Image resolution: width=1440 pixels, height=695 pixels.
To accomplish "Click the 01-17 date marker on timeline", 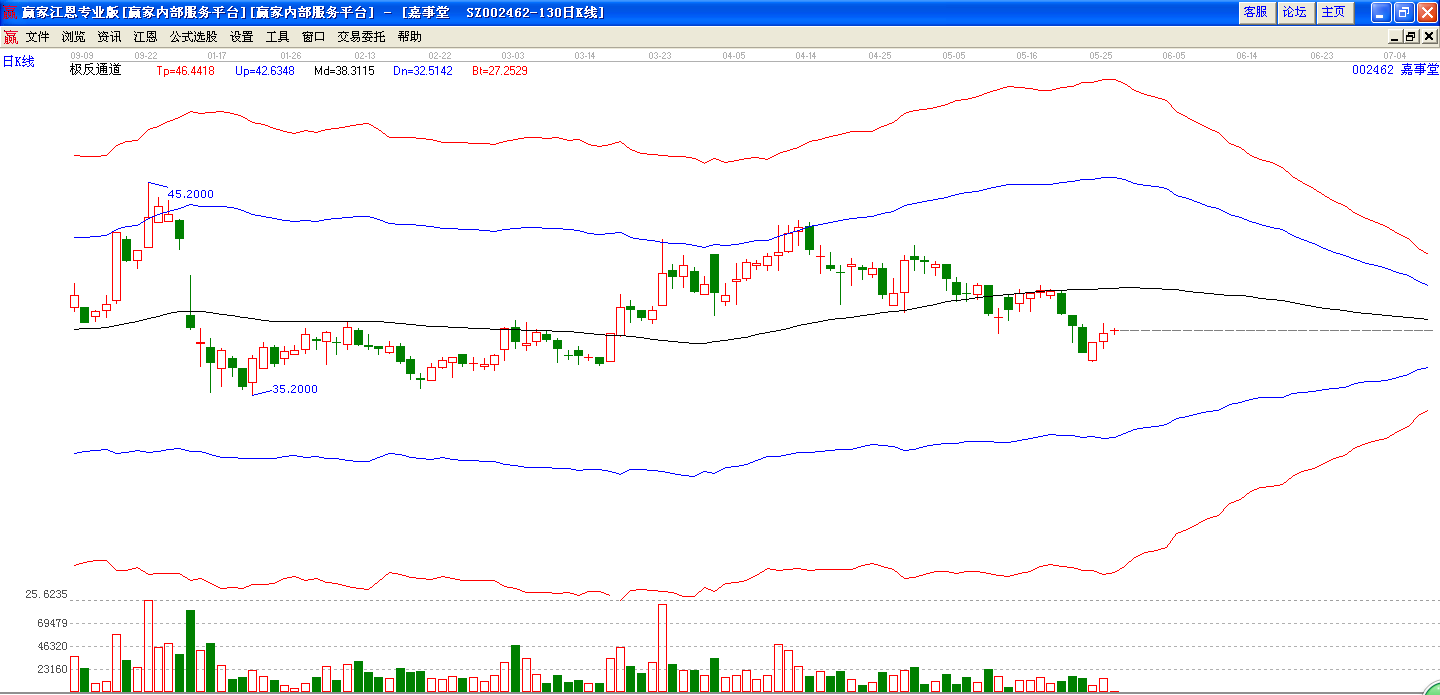I will 217,56.
